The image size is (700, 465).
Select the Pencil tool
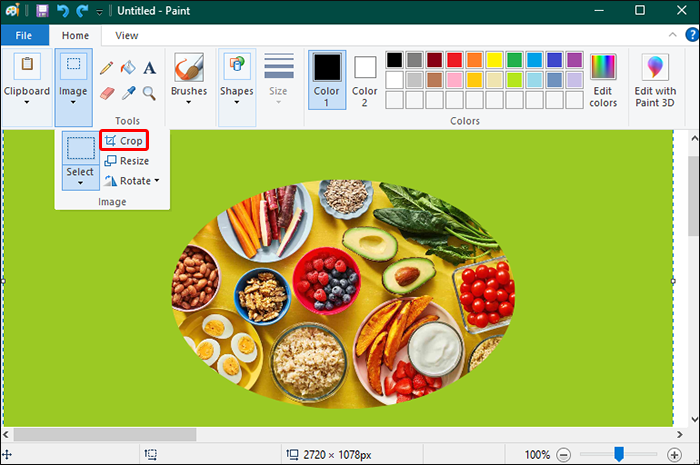tap(106, 68)
